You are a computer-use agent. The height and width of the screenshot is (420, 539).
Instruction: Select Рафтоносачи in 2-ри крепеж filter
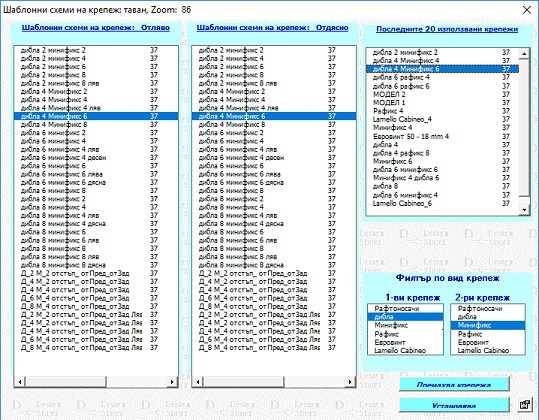tap(488, 308)
